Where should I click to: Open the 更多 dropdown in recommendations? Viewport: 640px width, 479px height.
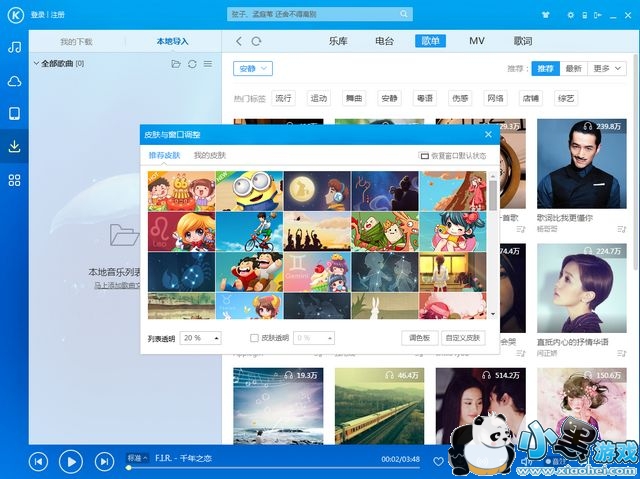tap(606, 68)
